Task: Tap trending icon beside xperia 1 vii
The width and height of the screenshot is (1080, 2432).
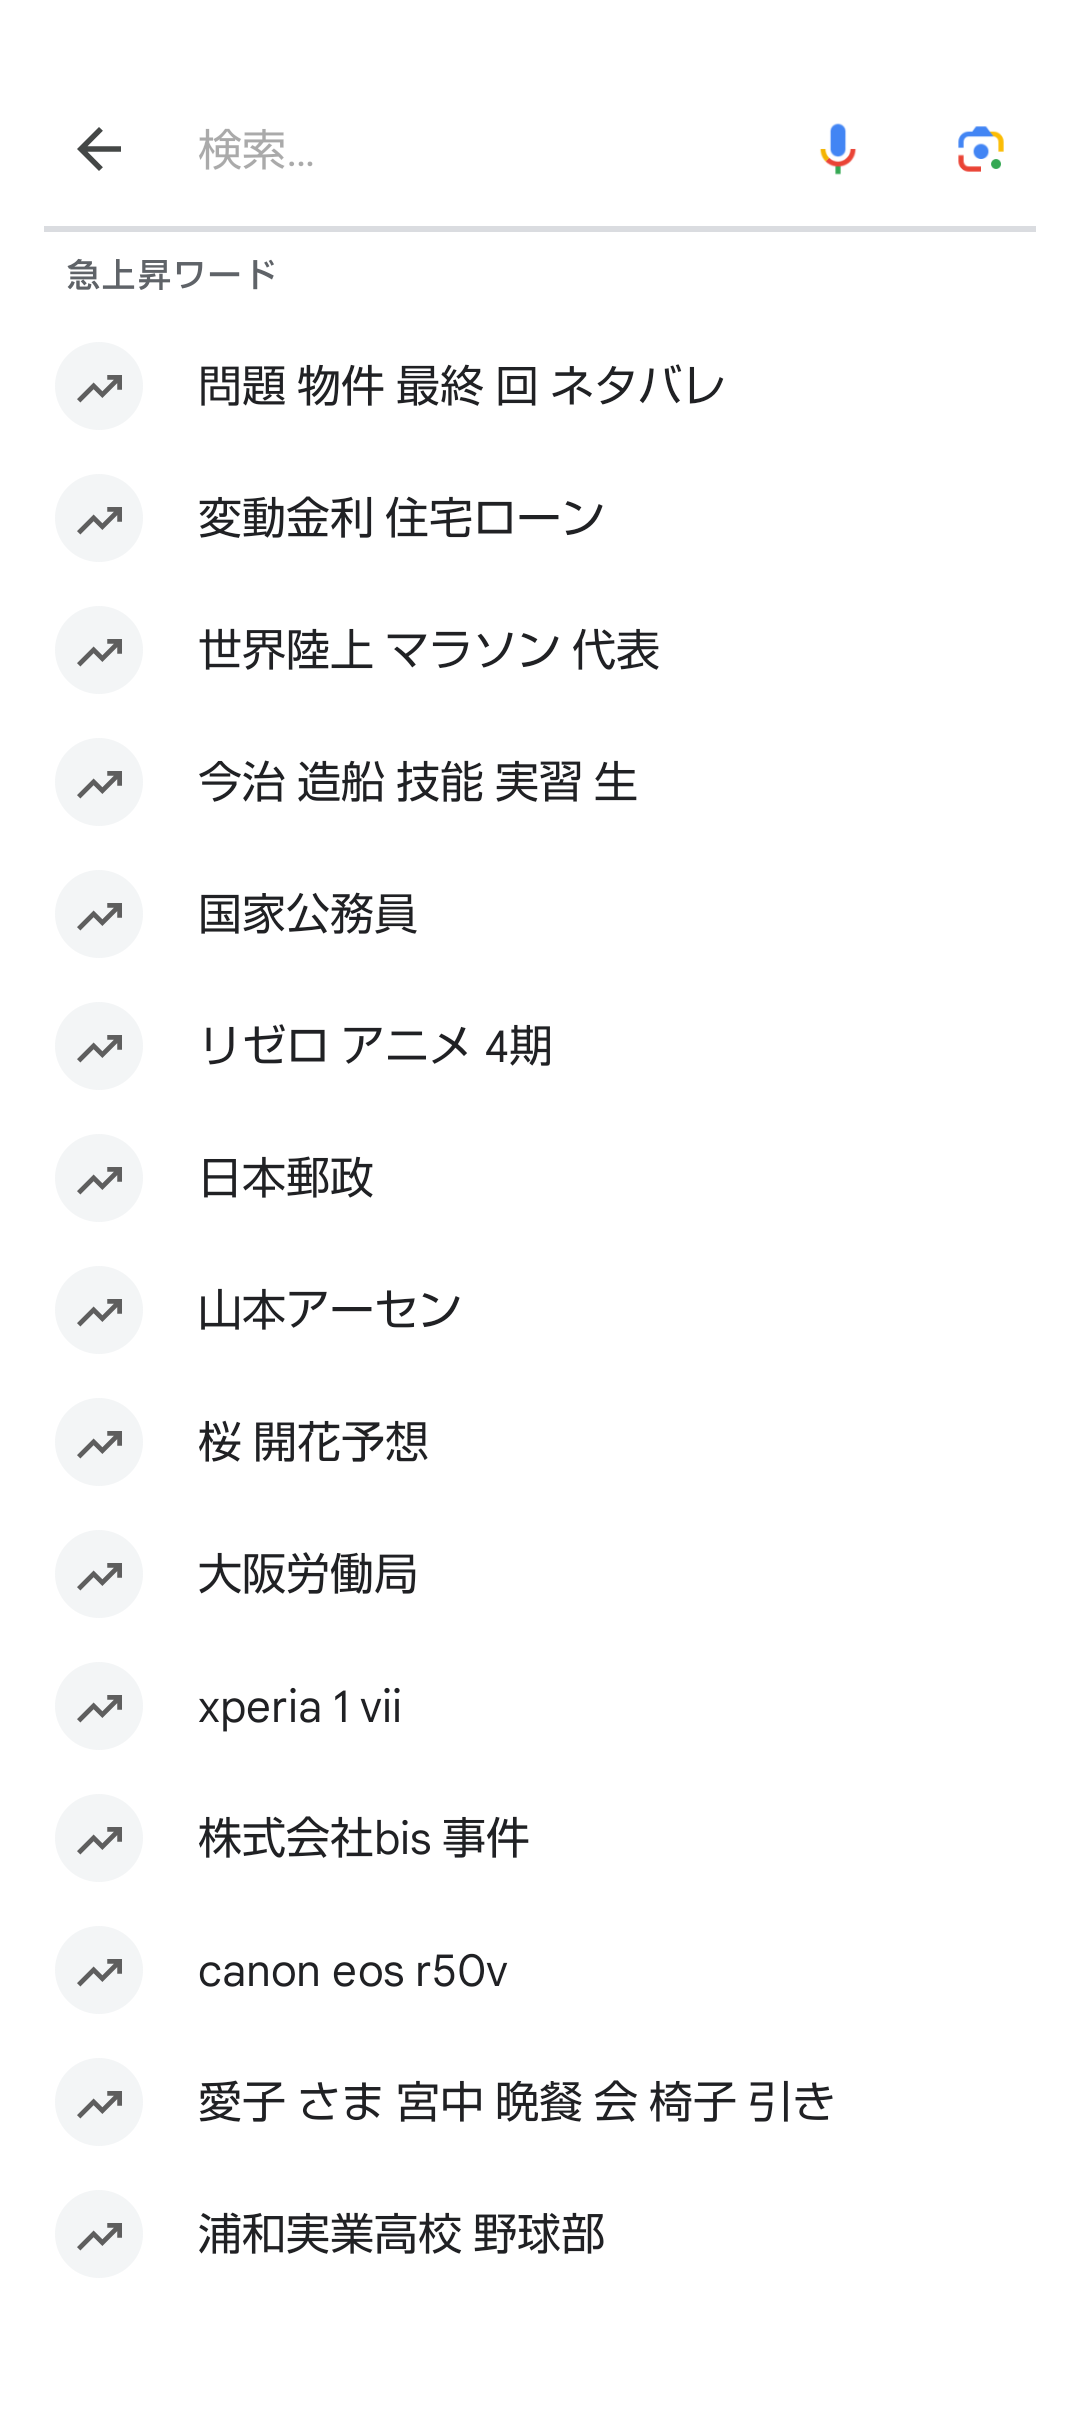Action: tap(99, 1706)
